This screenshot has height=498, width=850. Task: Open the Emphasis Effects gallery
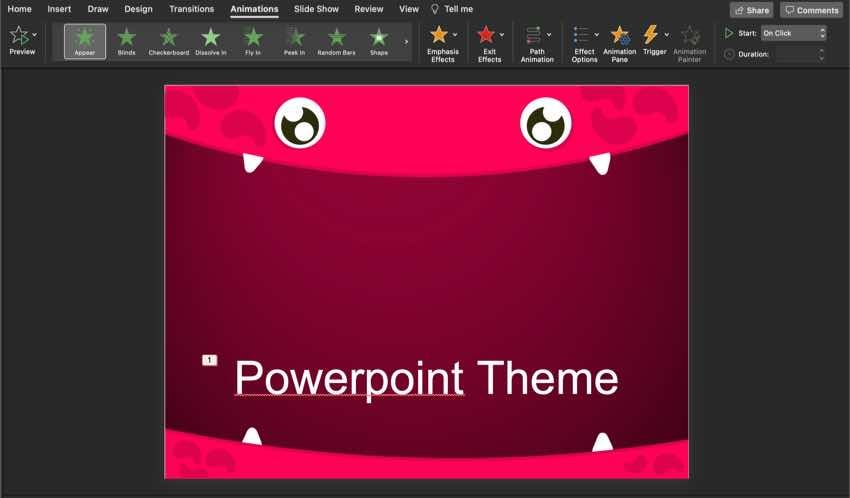click(441, 42)
